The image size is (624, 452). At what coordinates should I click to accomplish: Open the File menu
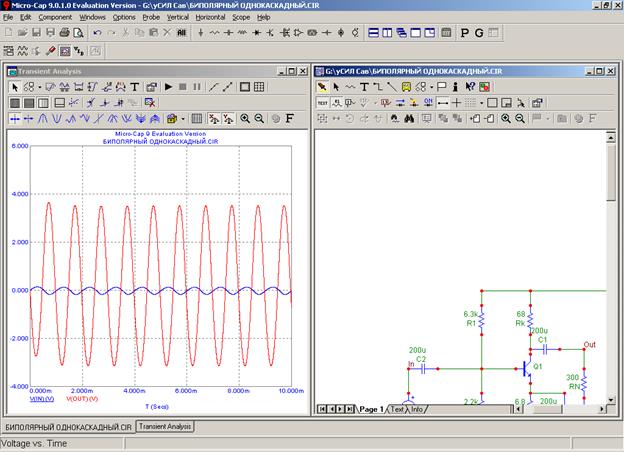pyautogui.click(x=8, y=17)
